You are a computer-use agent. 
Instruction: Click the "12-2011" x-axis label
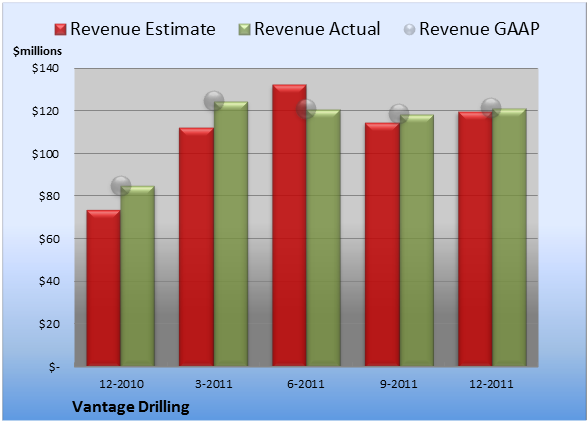pyautogui.click(x=491, y=384)
